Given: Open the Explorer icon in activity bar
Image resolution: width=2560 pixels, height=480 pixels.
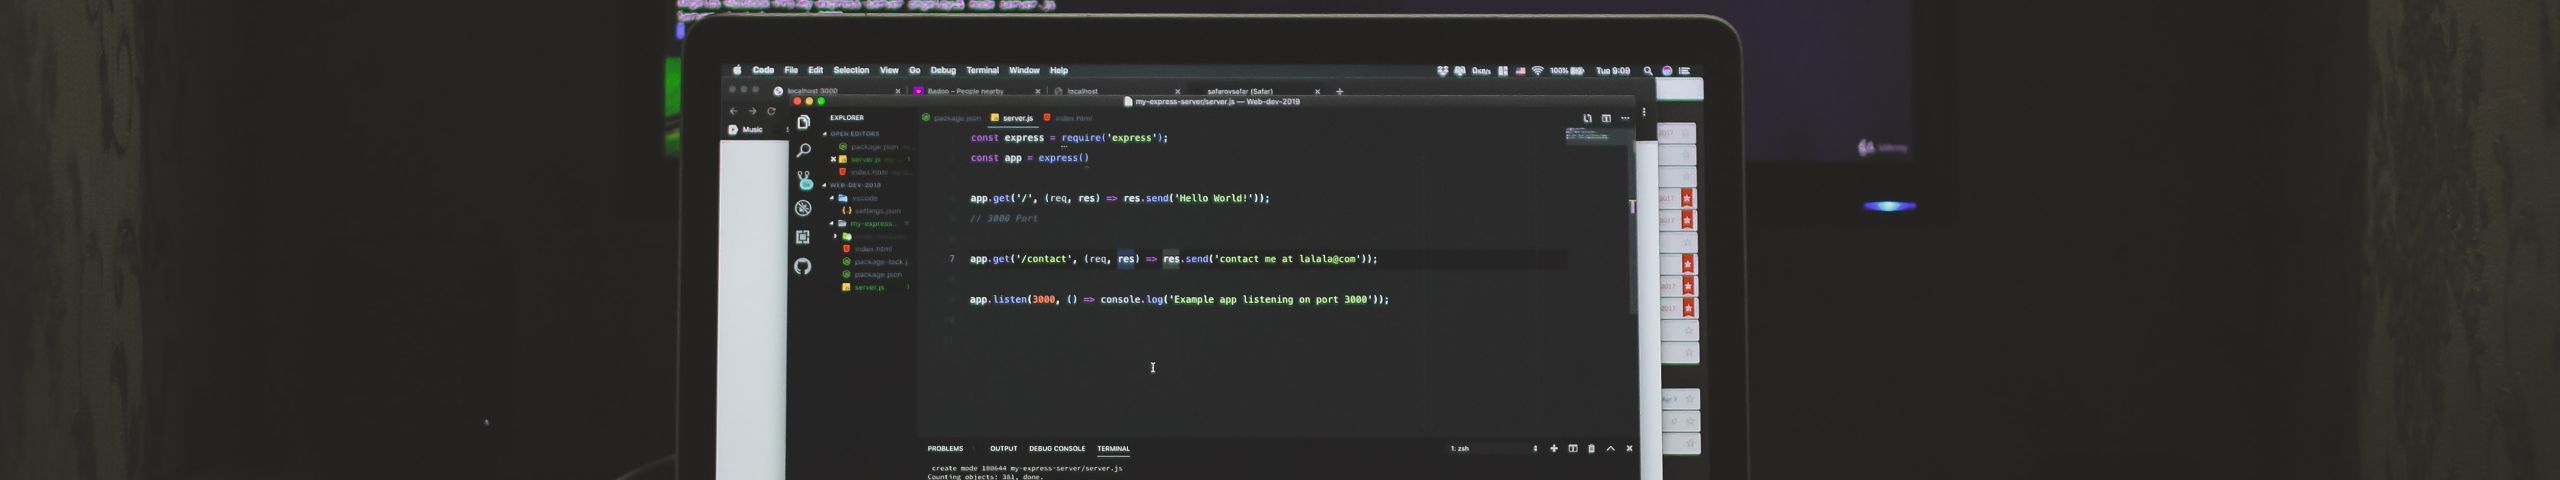Looking at the screenshot, I should click(x=803, y=122).
